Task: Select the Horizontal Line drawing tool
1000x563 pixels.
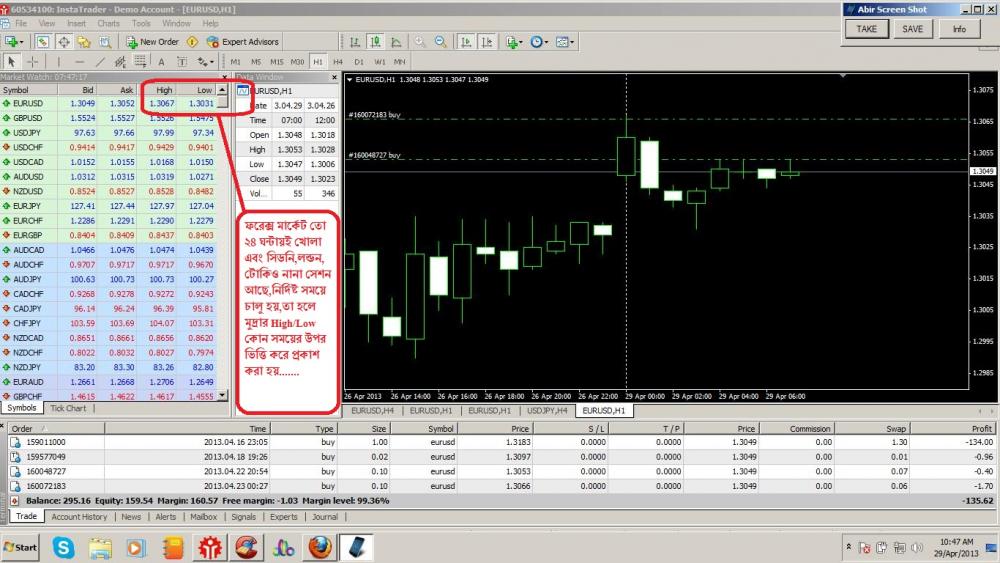Action: [79, 62]
